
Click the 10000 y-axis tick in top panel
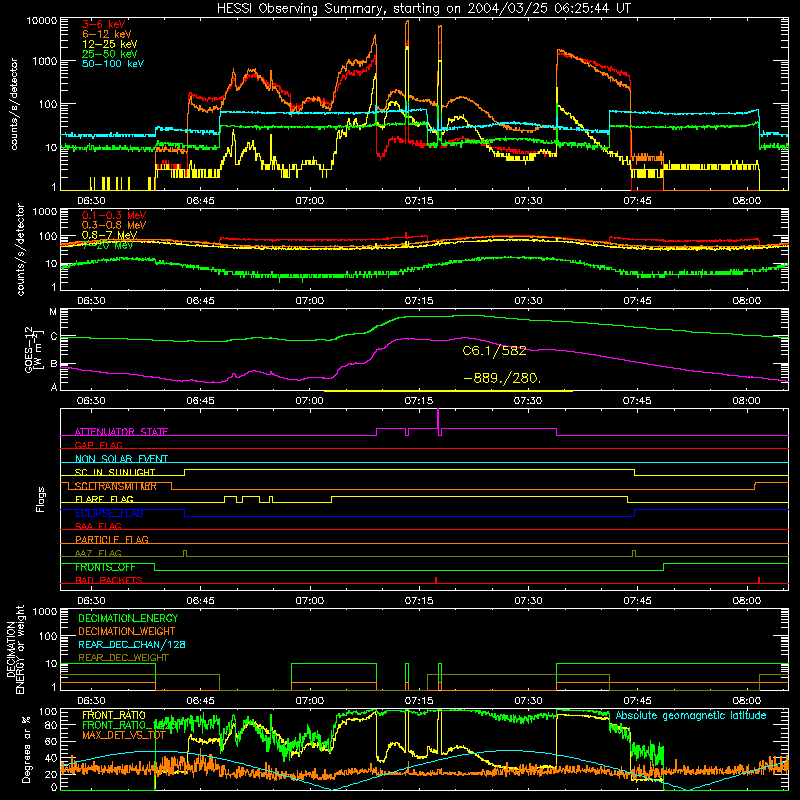click(41, 21)
